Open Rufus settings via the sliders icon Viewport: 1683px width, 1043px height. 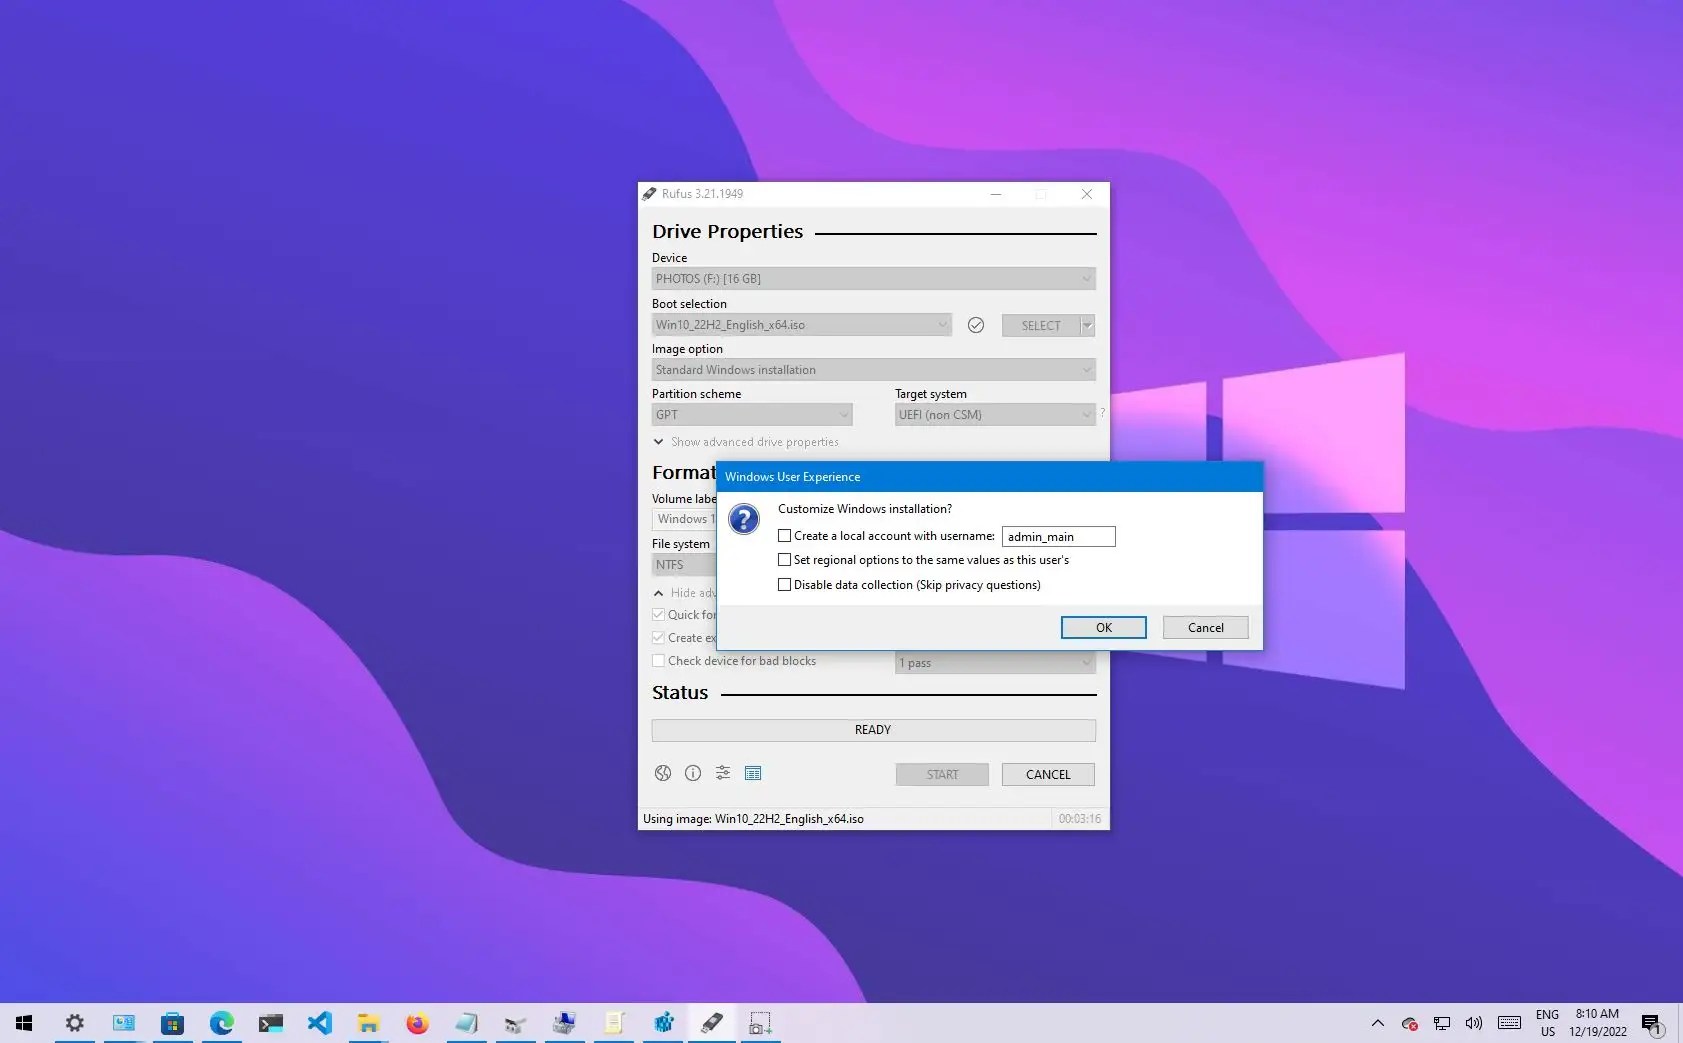click(x=723, y=773)
